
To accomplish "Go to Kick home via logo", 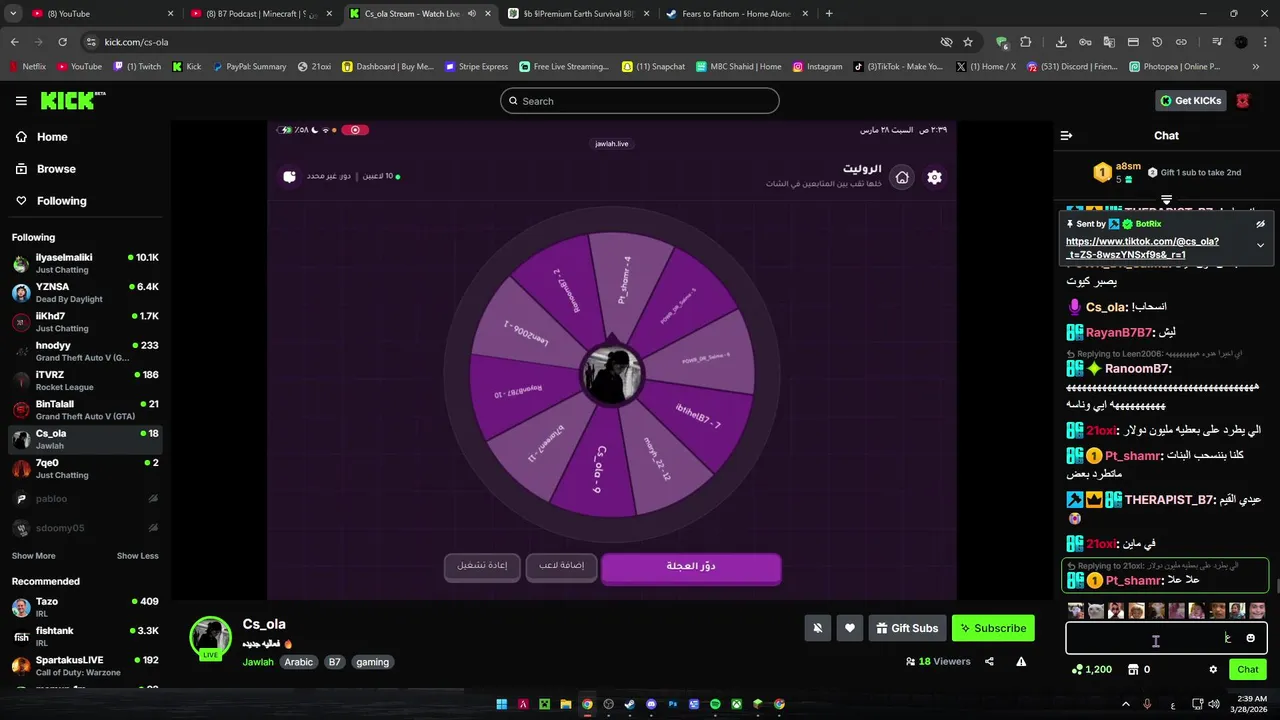I will [72, 100].
